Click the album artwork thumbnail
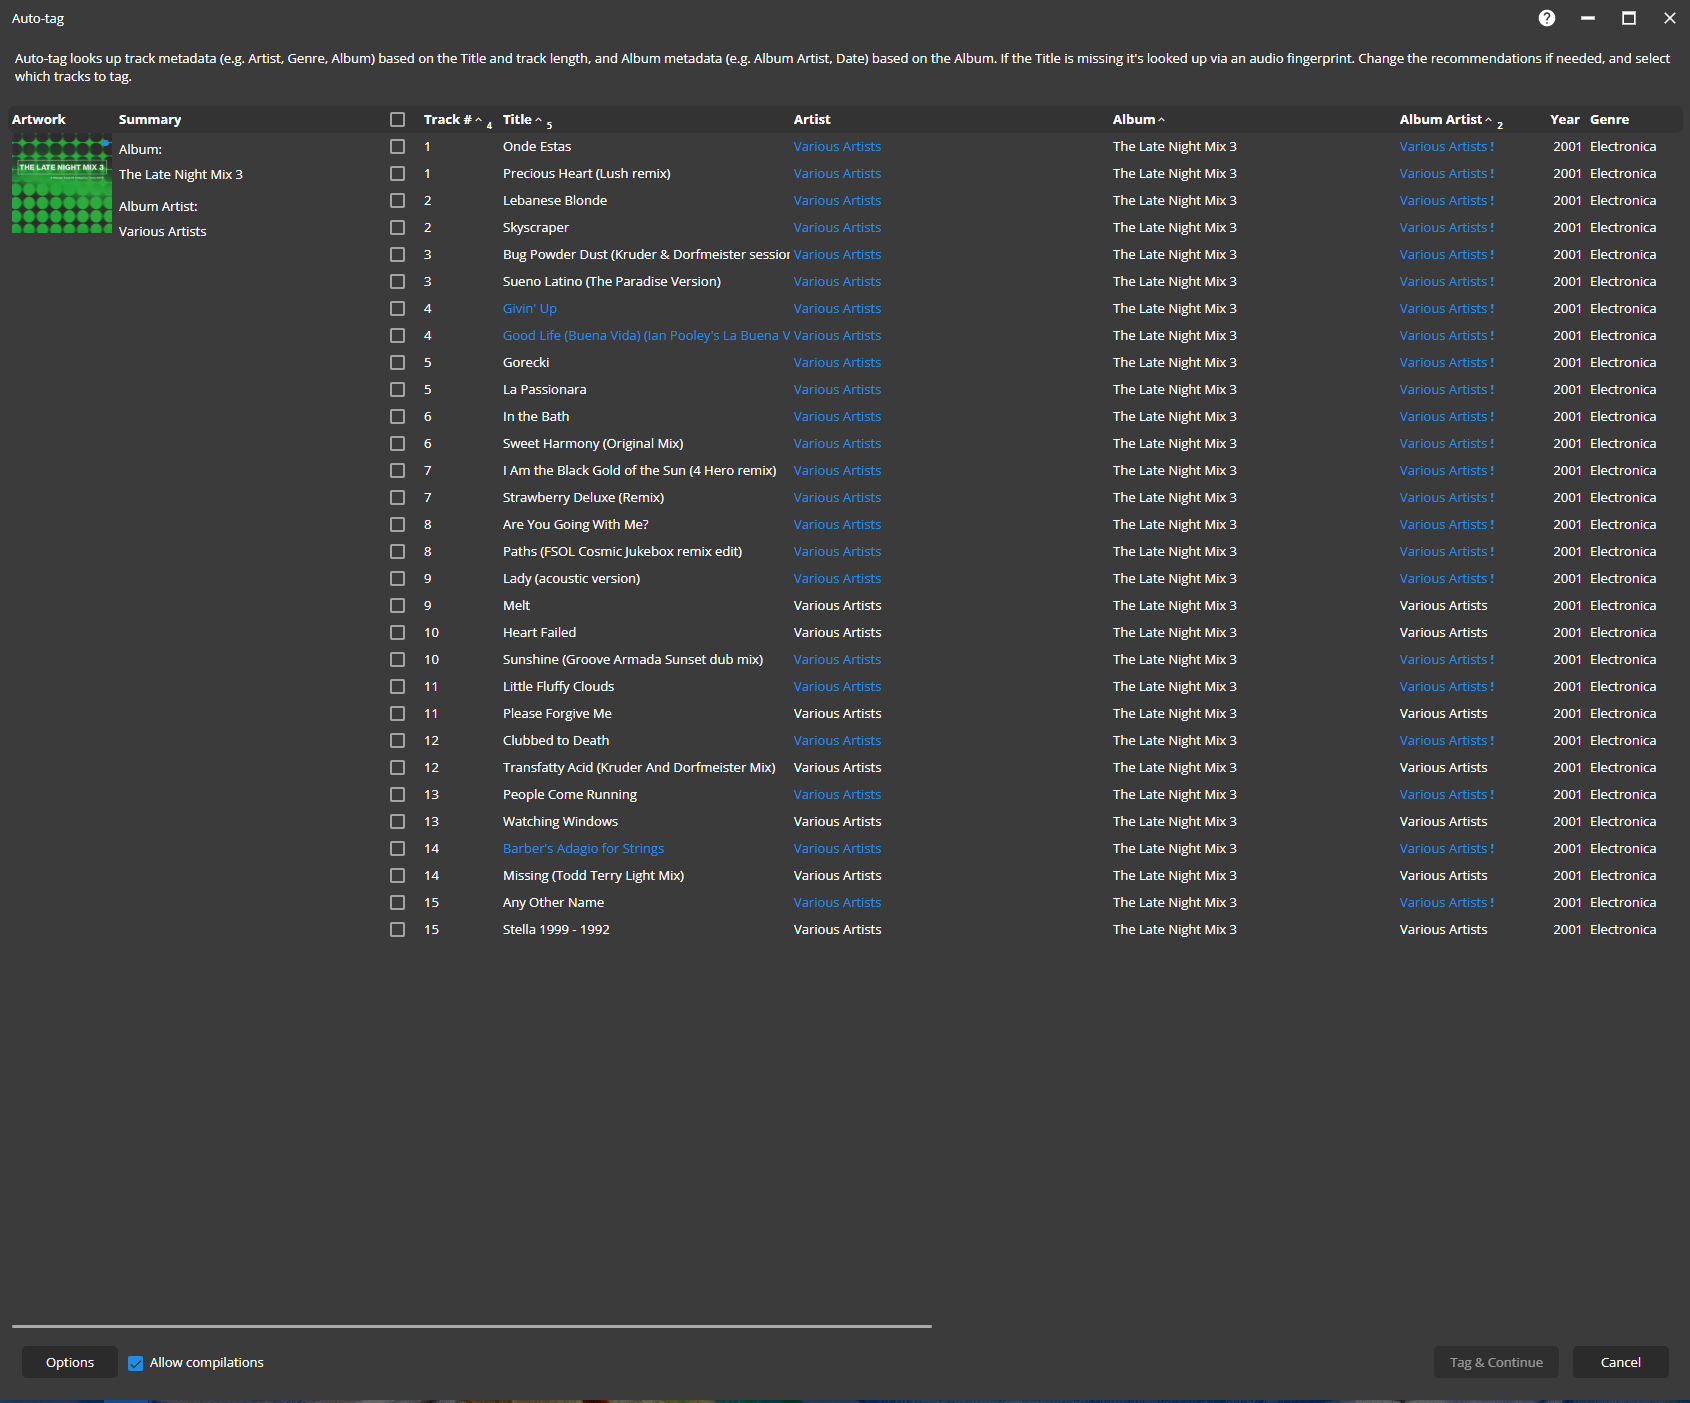This screenshot has height=1403, width=1690. [61, 185]
